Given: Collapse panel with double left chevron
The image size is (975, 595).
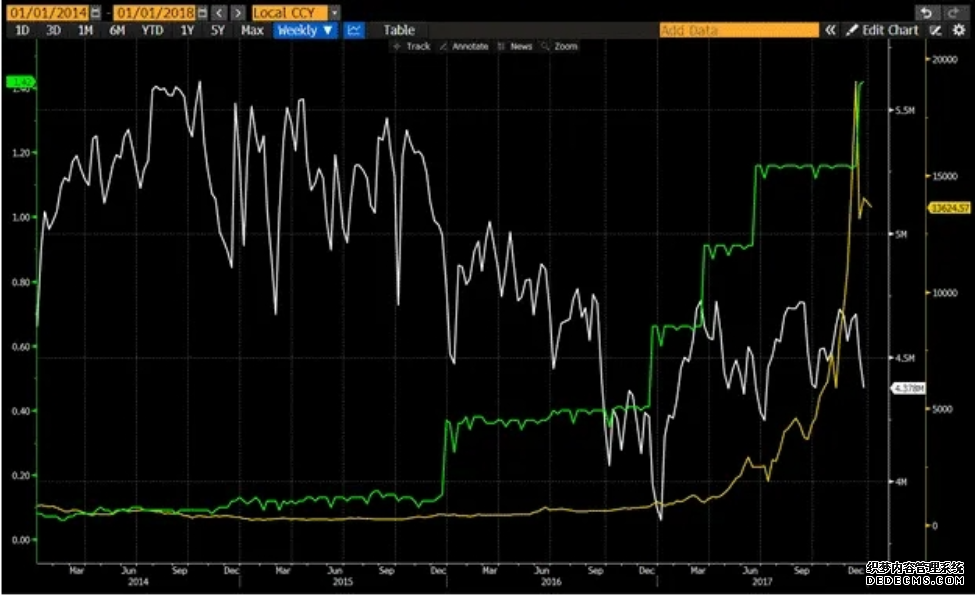Looking at the screenshot, I should [830, 30].
